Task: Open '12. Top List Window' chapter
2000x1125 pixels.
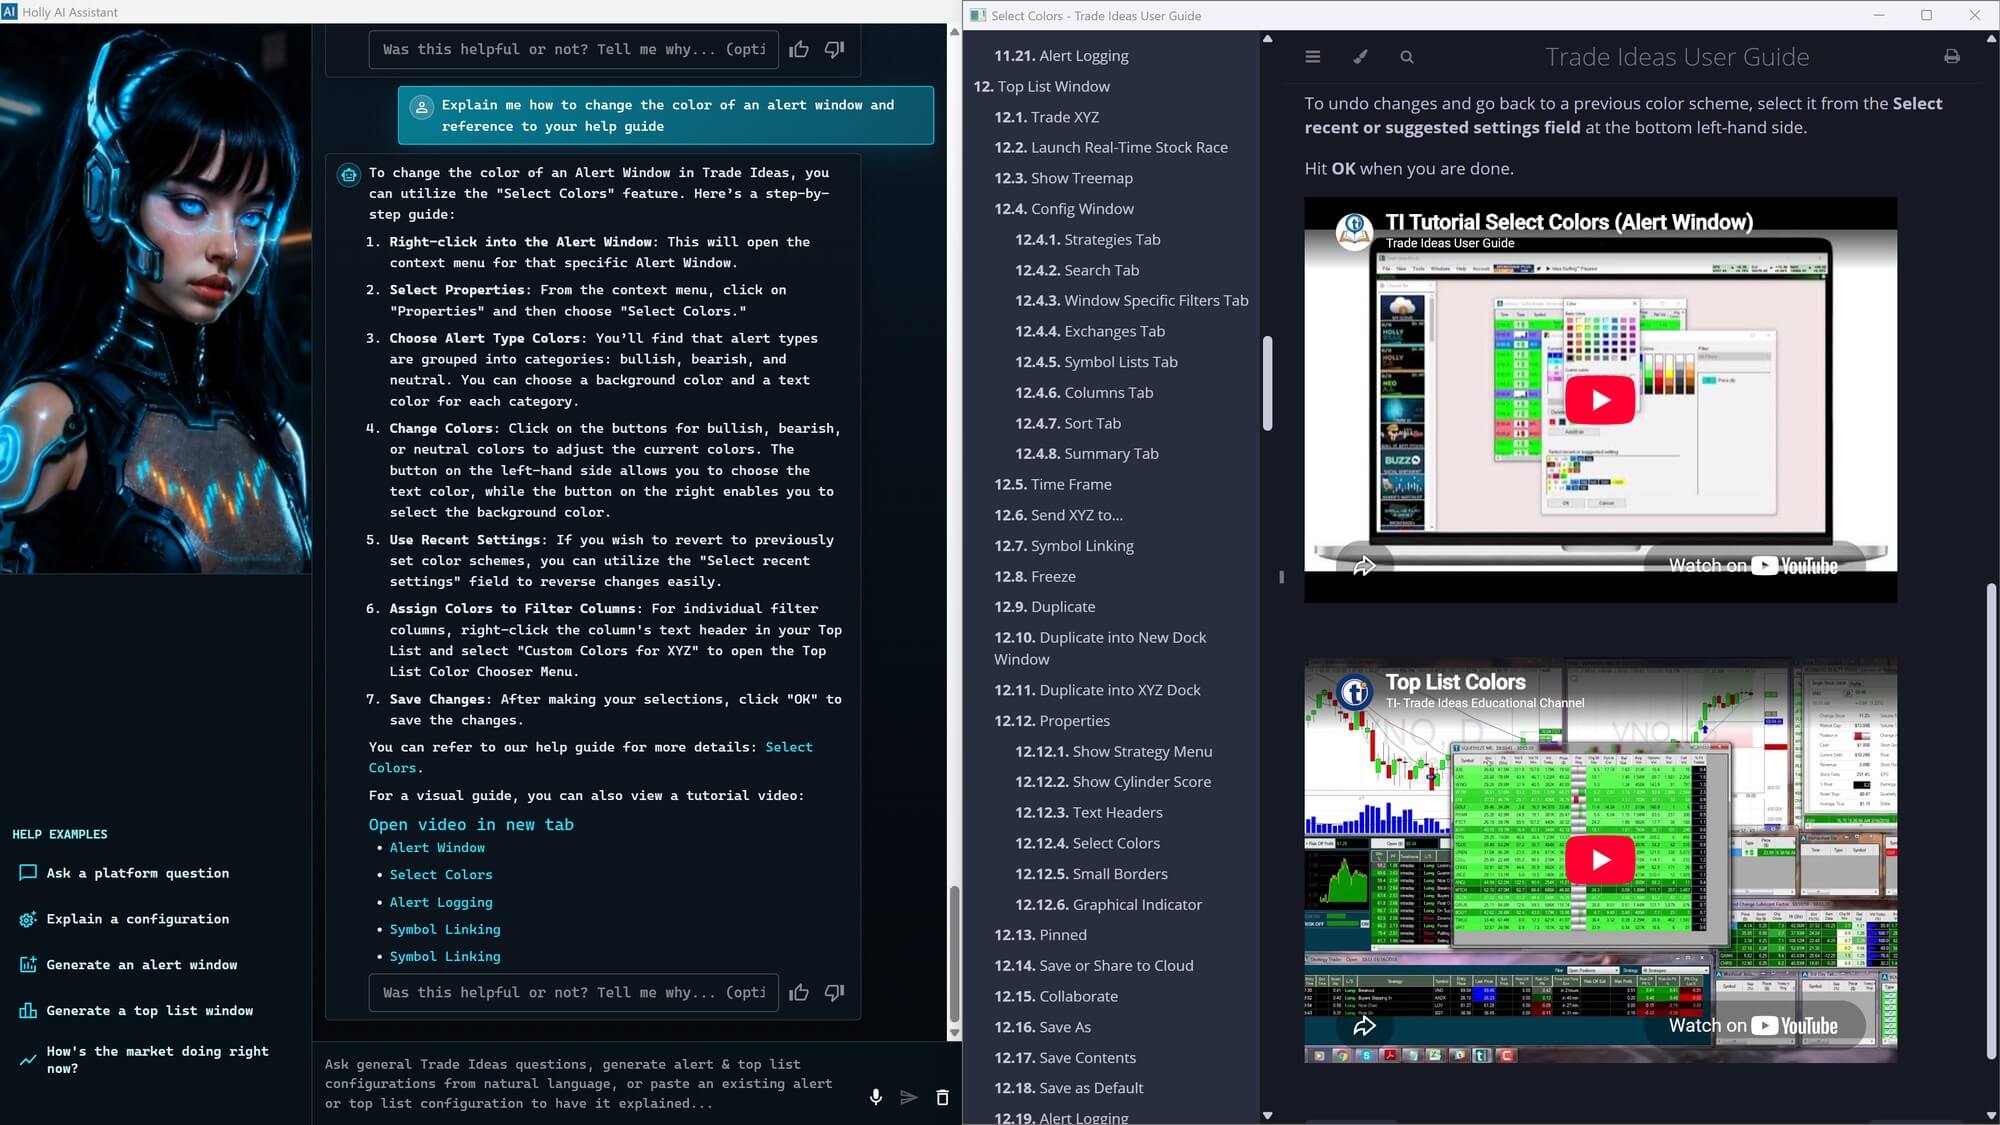Action: (1041, 87)
